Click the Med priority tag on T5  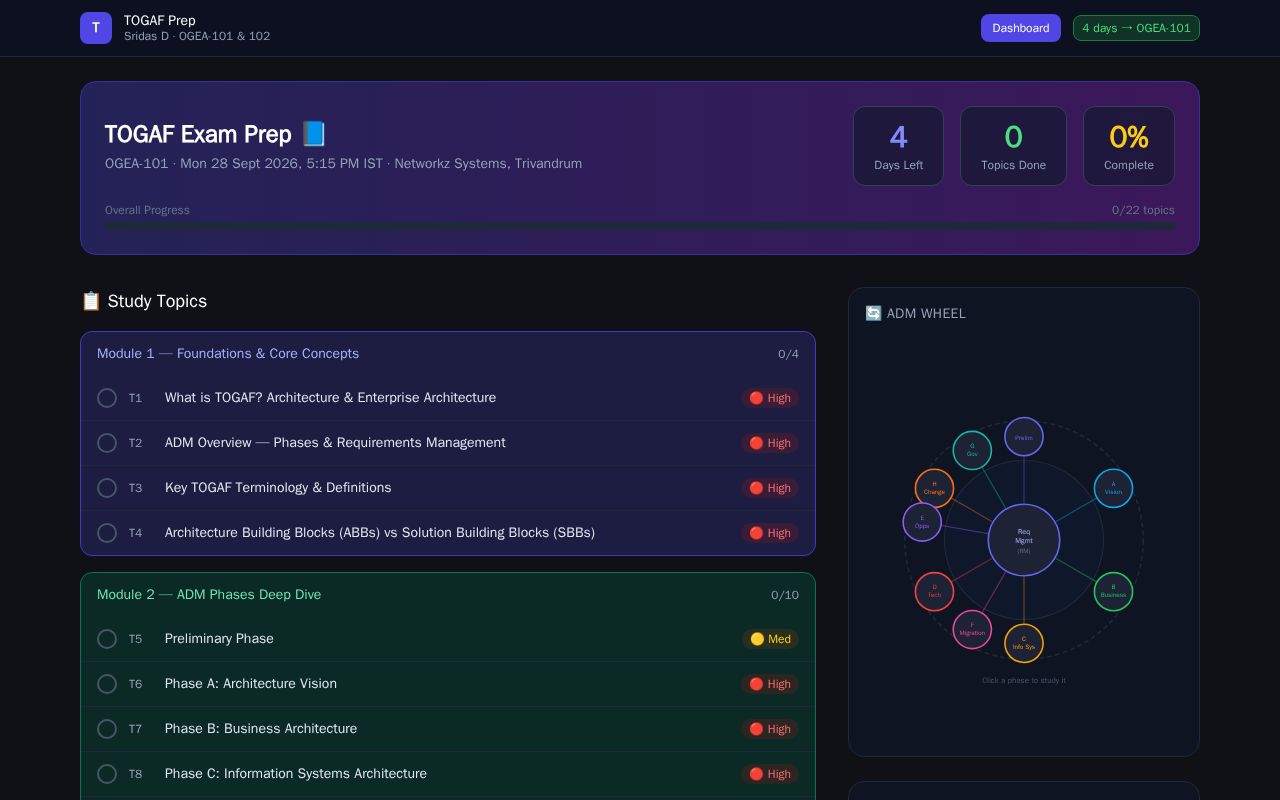click(x=770, y=639)
